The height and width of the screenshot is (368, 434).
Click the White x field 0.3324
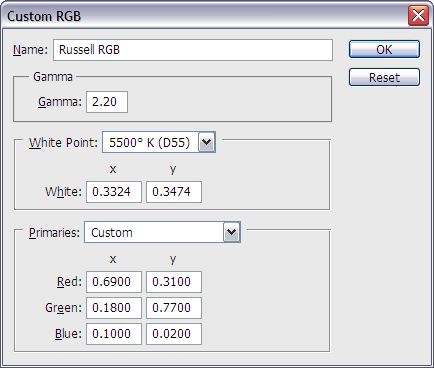click(114, 192)
